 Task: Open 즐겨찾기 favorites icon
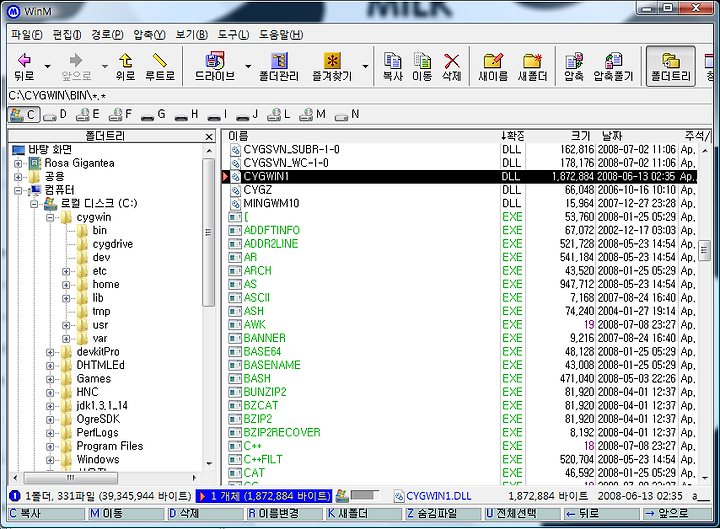332,67
